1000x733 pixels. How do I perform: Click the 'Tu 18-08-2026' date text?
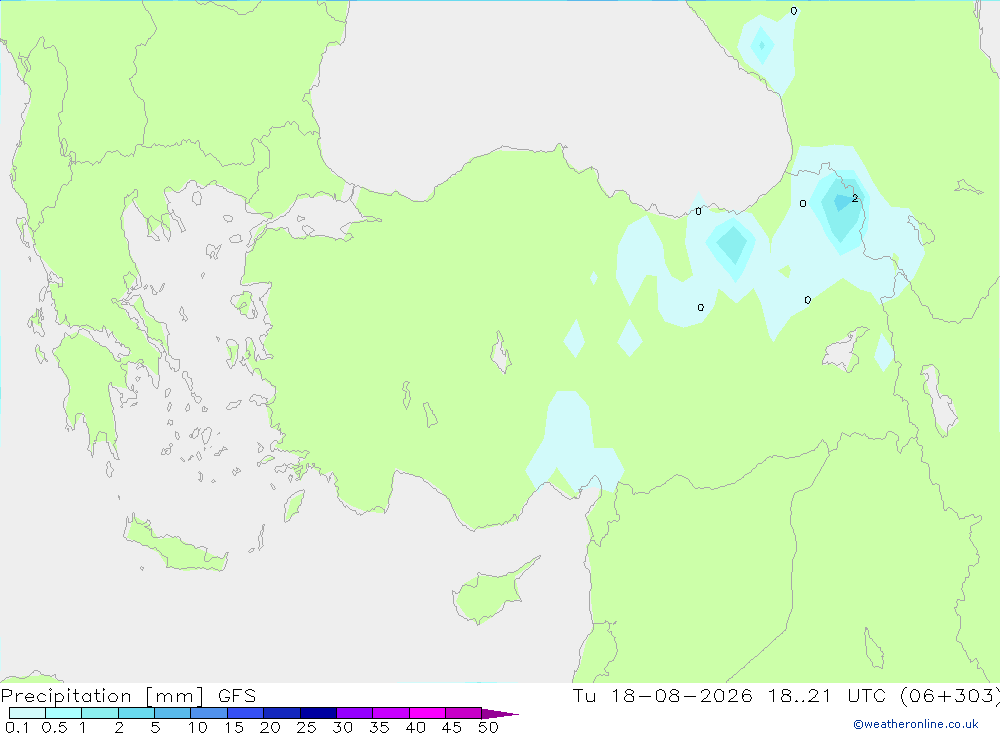point(663,695)
